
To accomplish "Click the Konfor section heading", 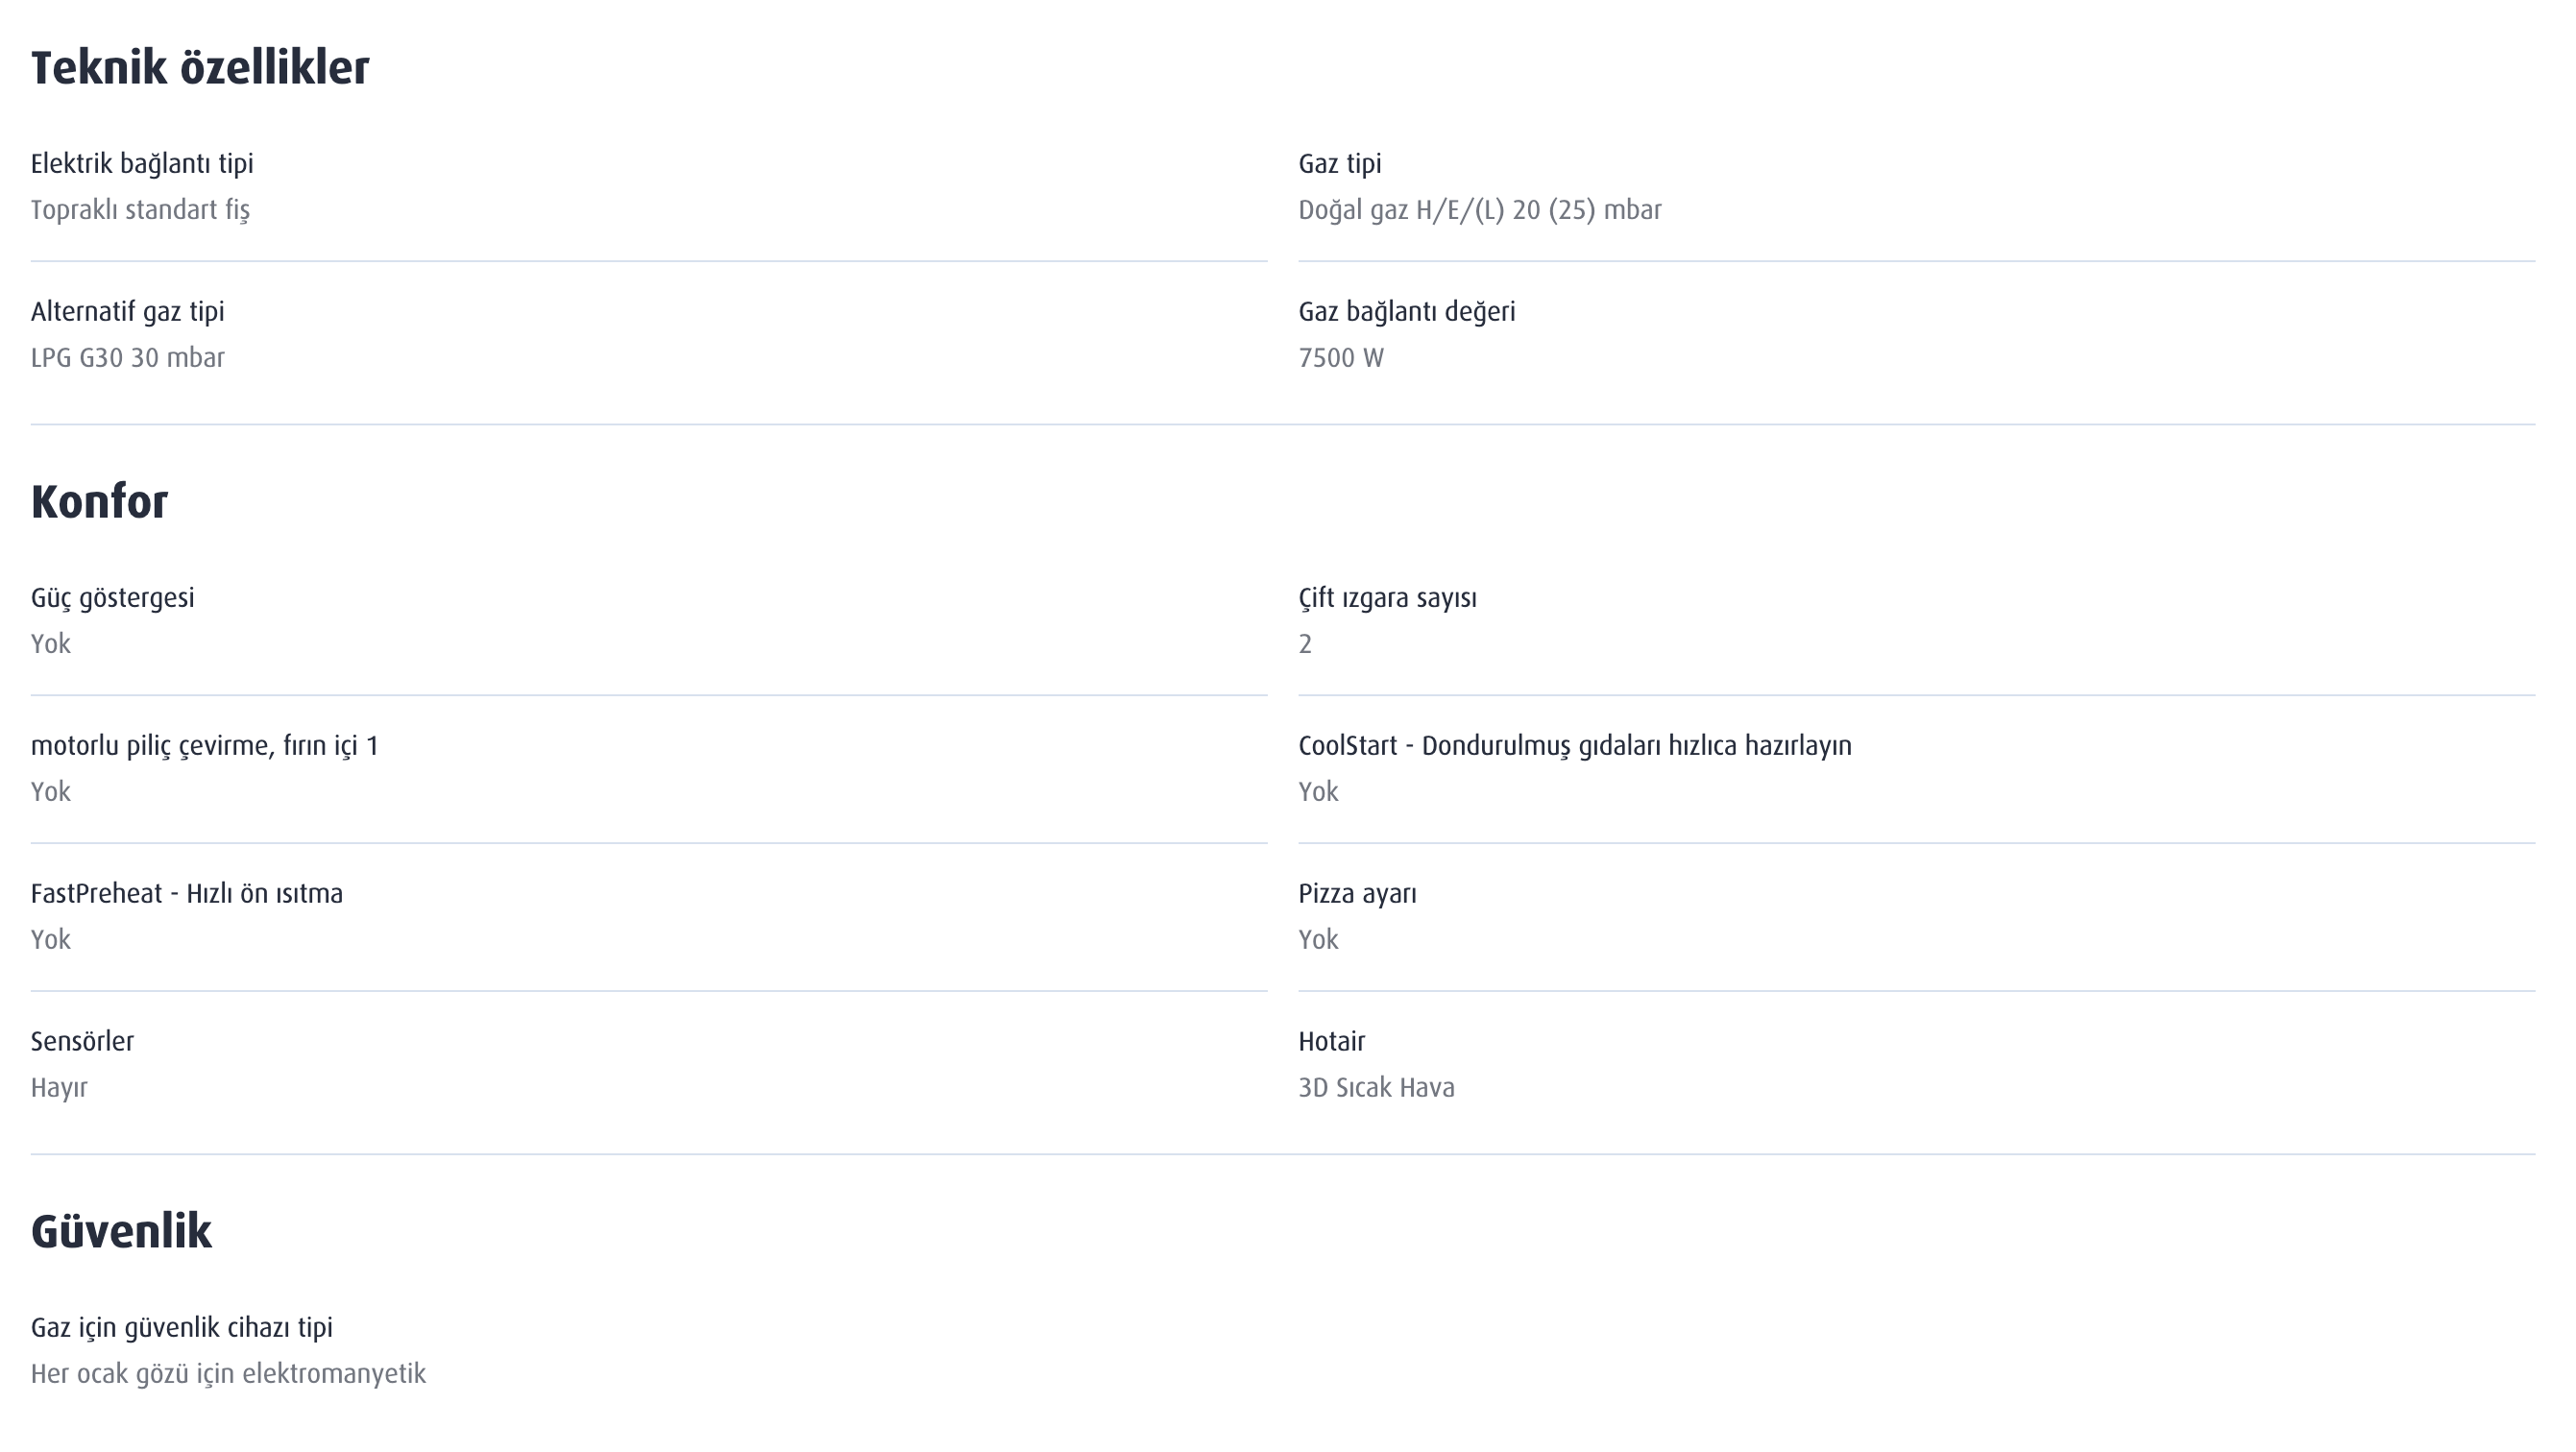I will pos(99,502).
